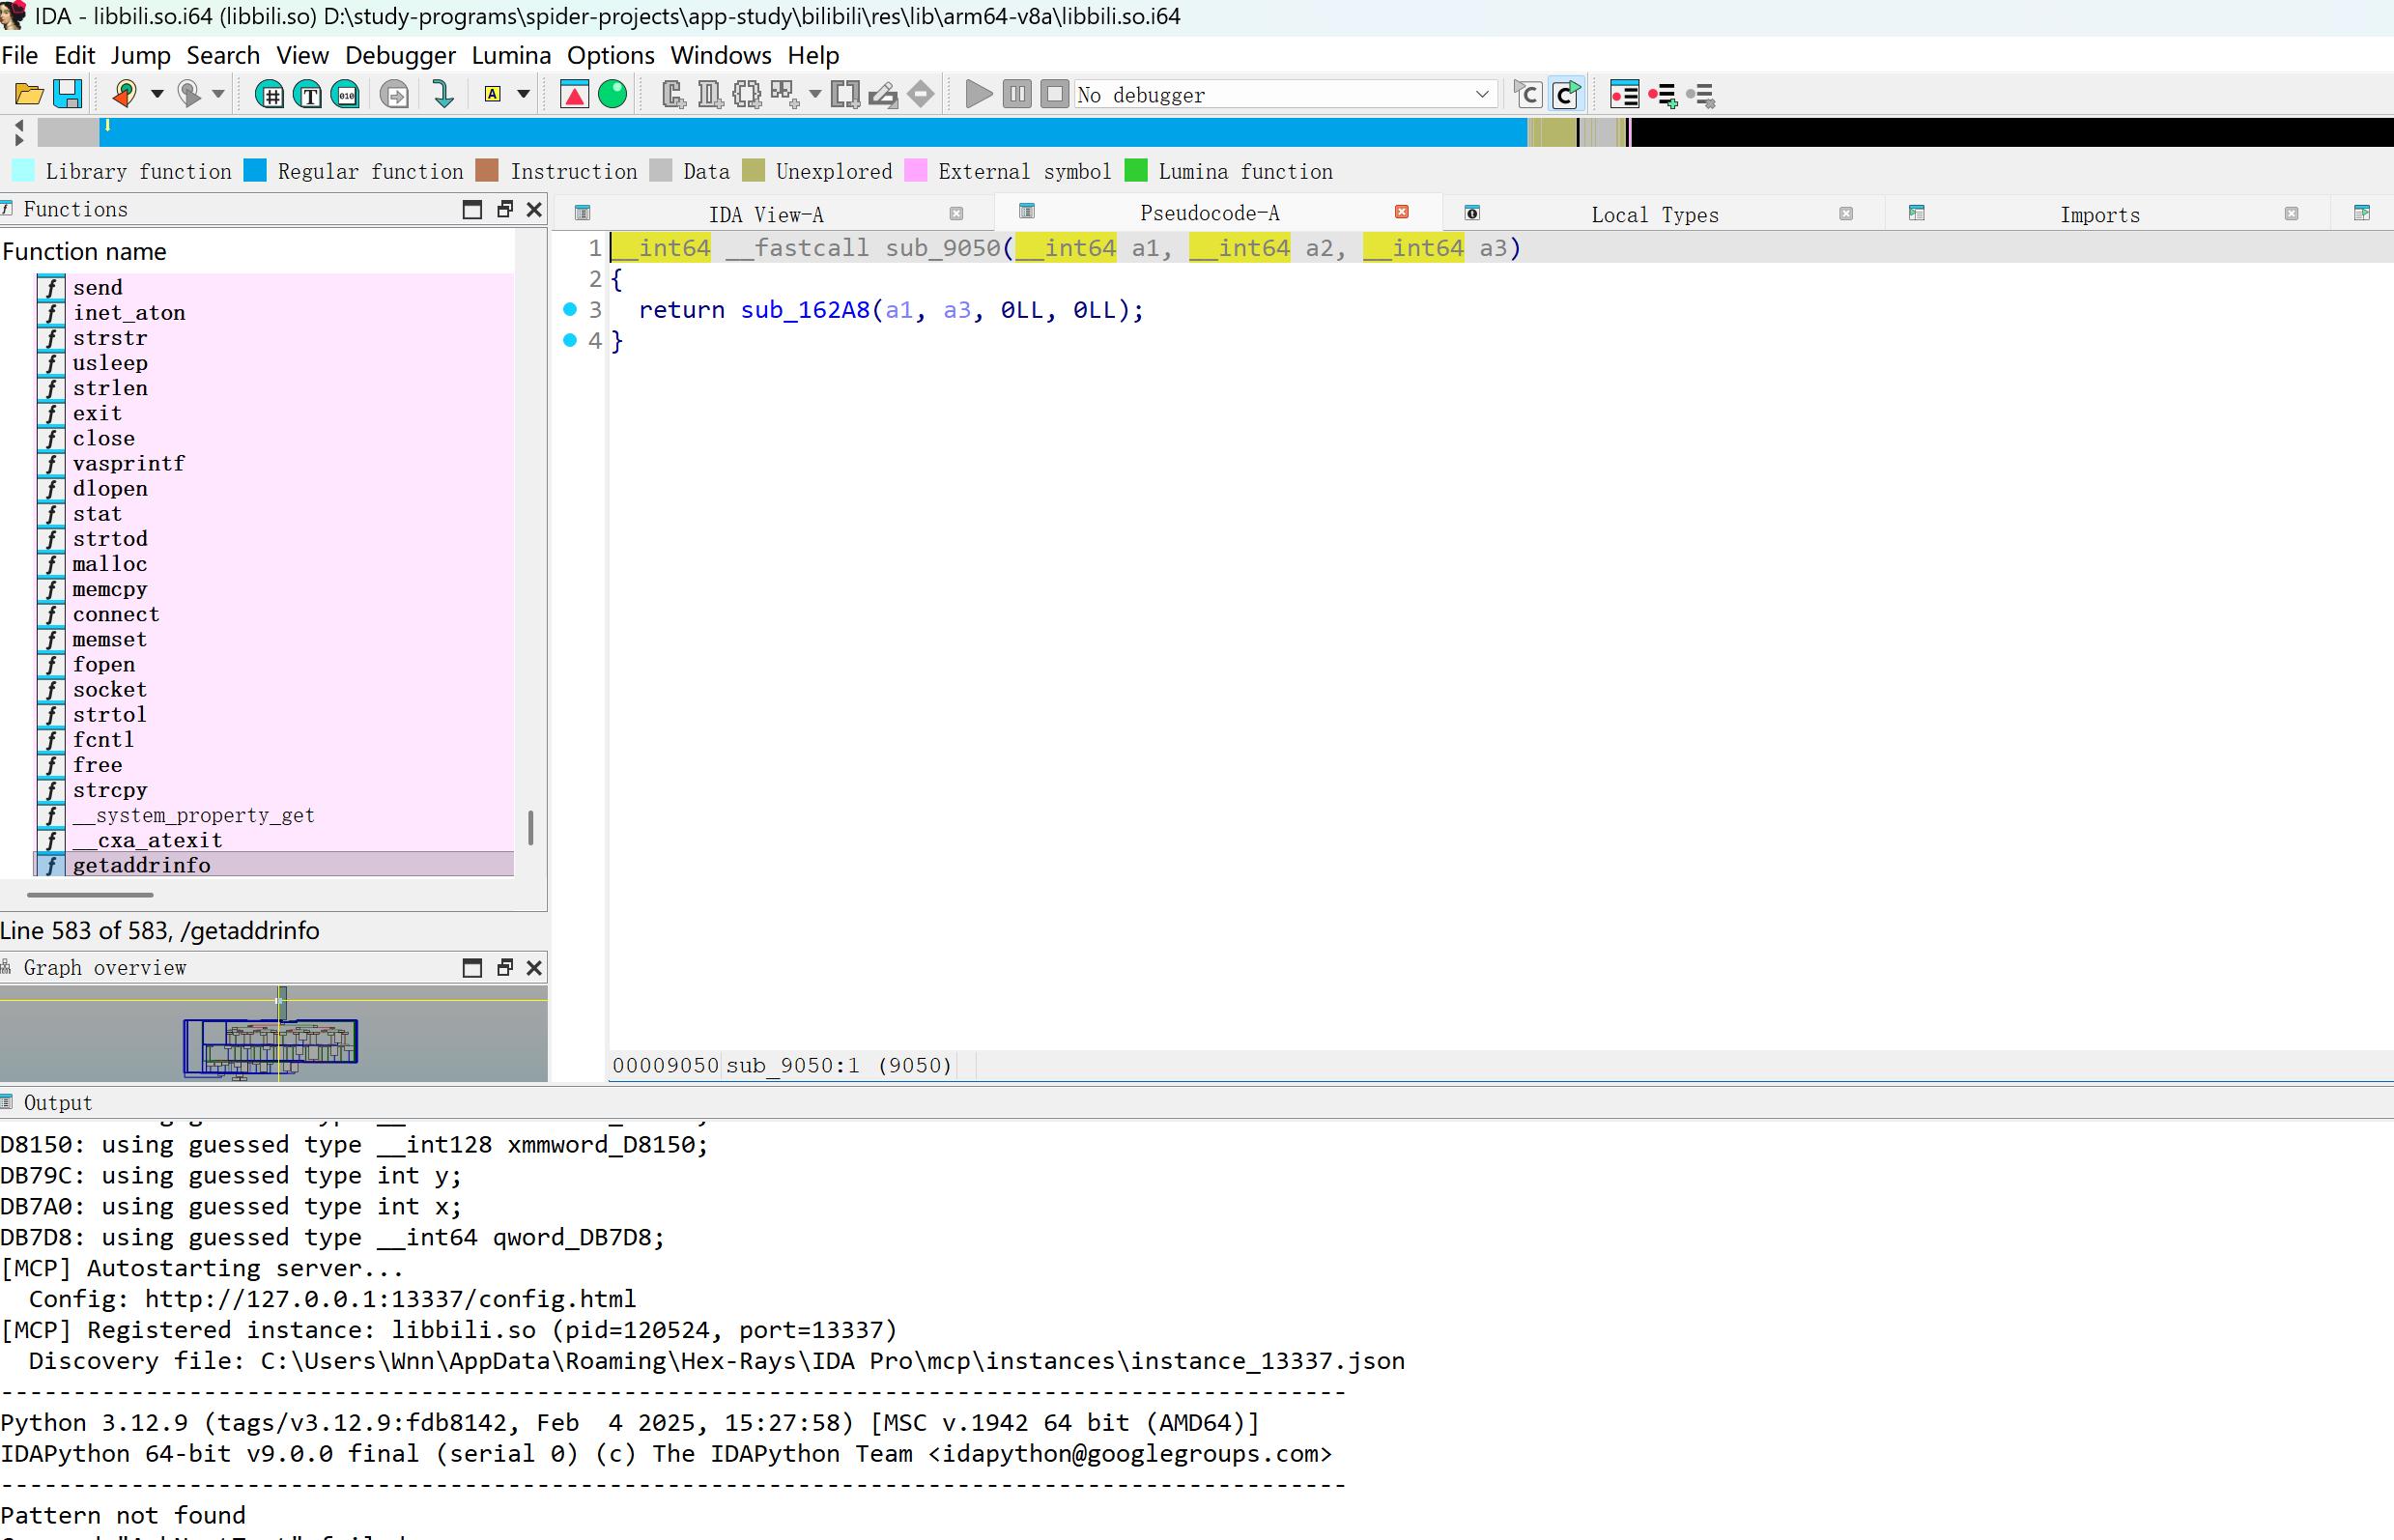
Task: Close the IDA View-A tab
Action: tap(956, 213)
